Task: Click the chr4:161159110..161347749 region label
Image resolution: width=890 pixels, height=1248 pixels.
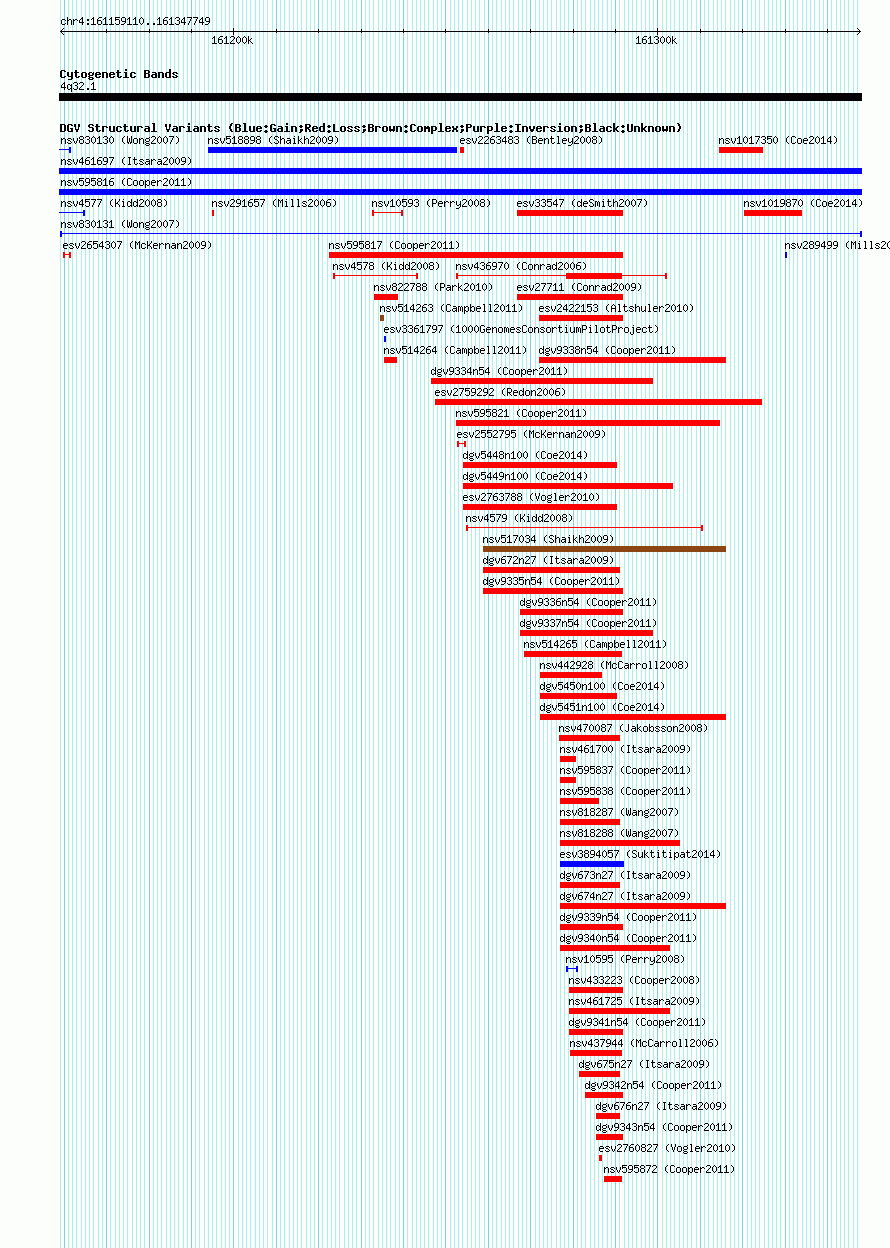Action: (135, 21)
